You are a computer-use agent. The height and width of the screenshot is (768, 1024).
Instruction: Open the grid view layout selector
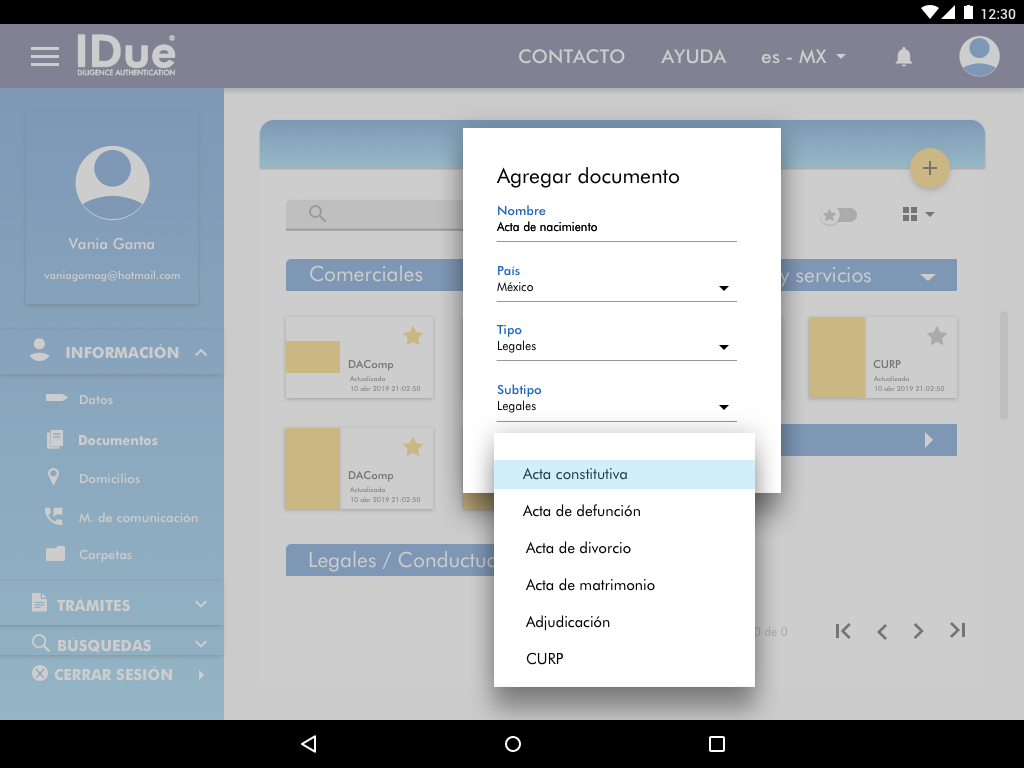(x=917, y=214)
